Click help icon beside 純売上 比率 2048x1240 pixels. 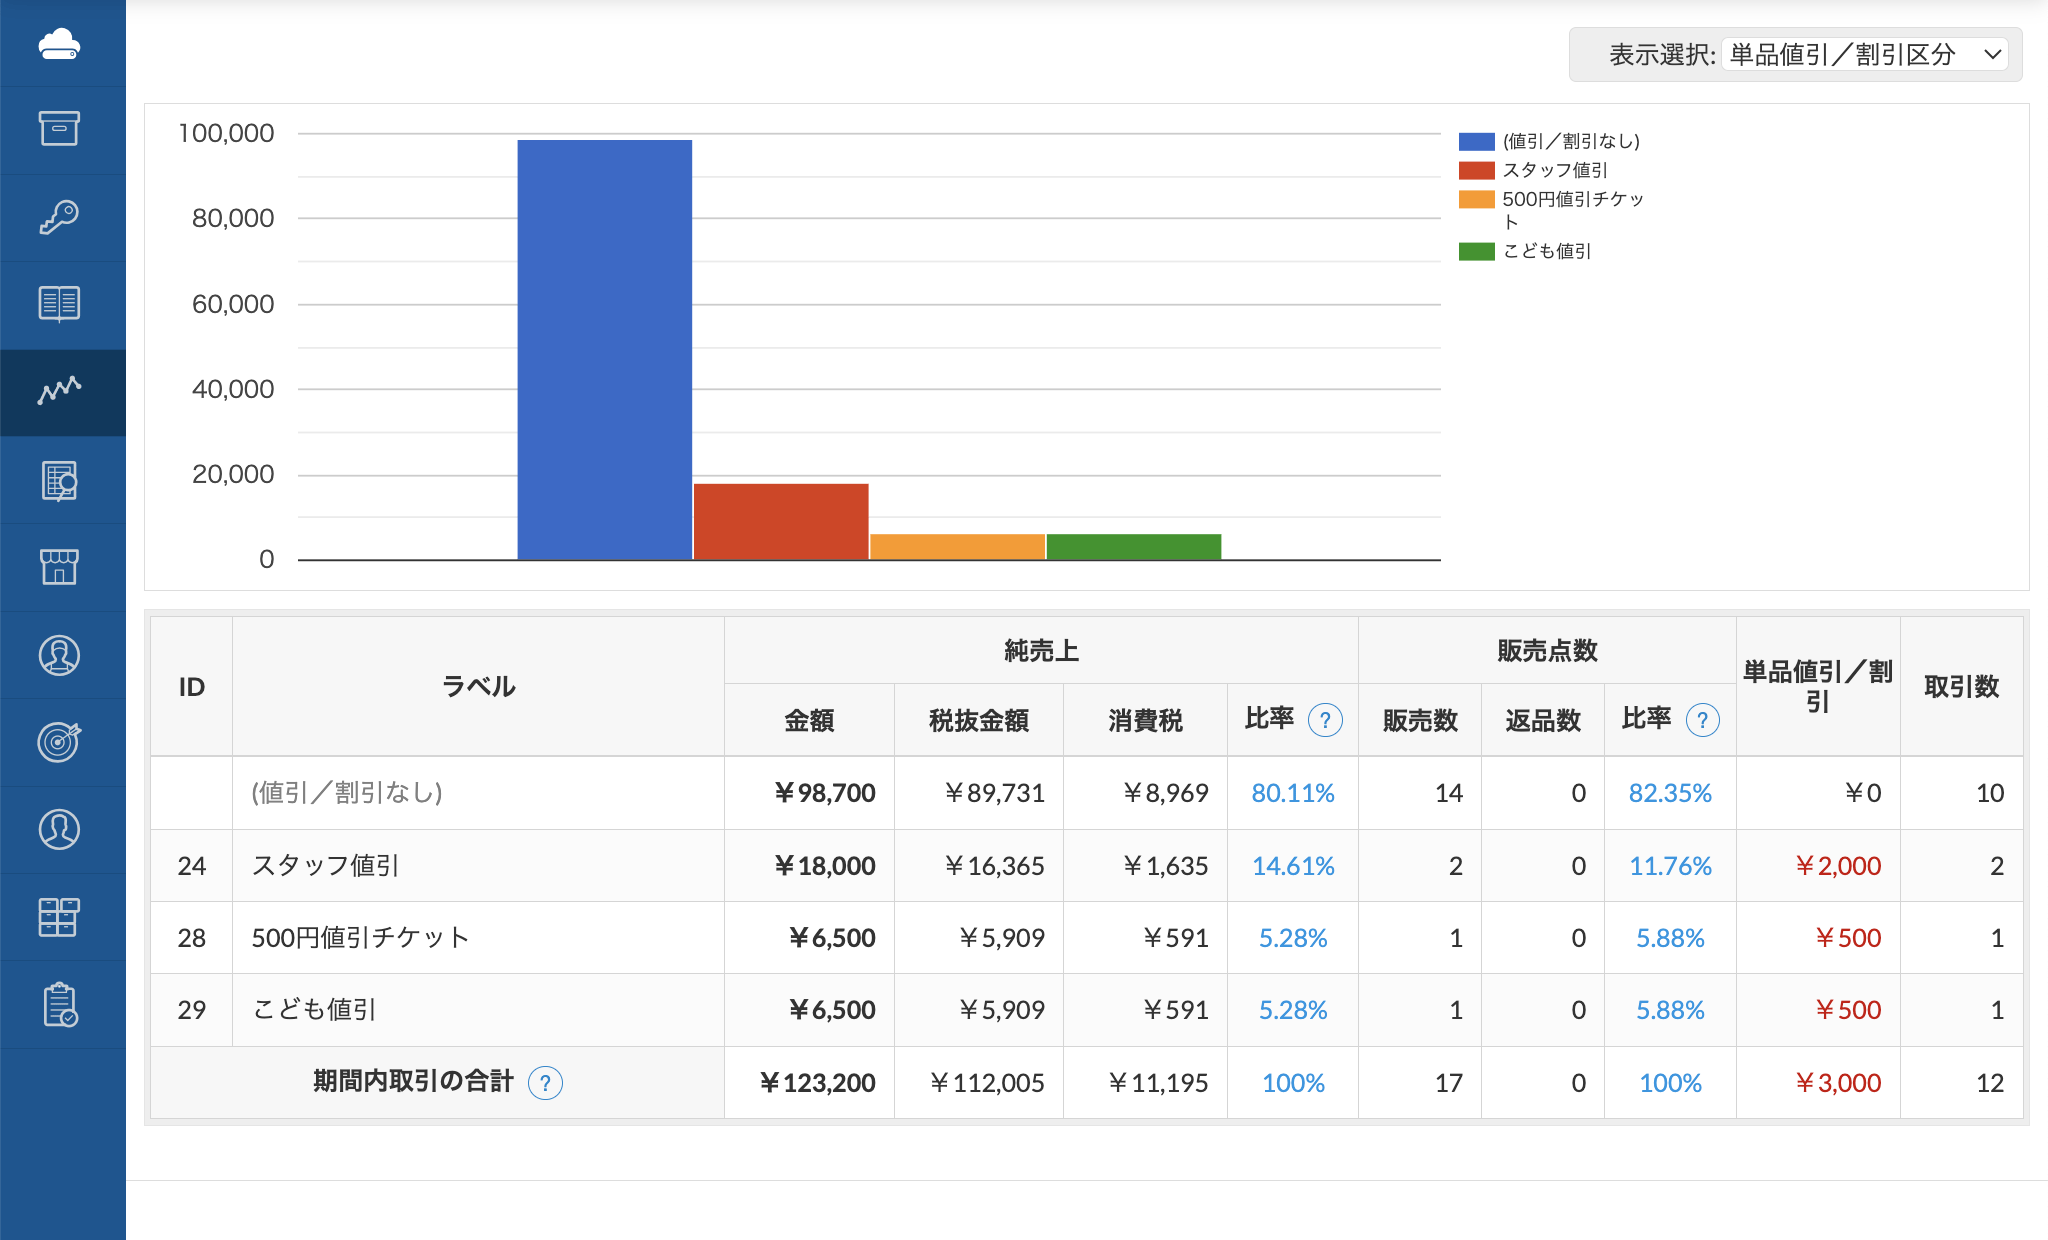[x=1325, y=720]
